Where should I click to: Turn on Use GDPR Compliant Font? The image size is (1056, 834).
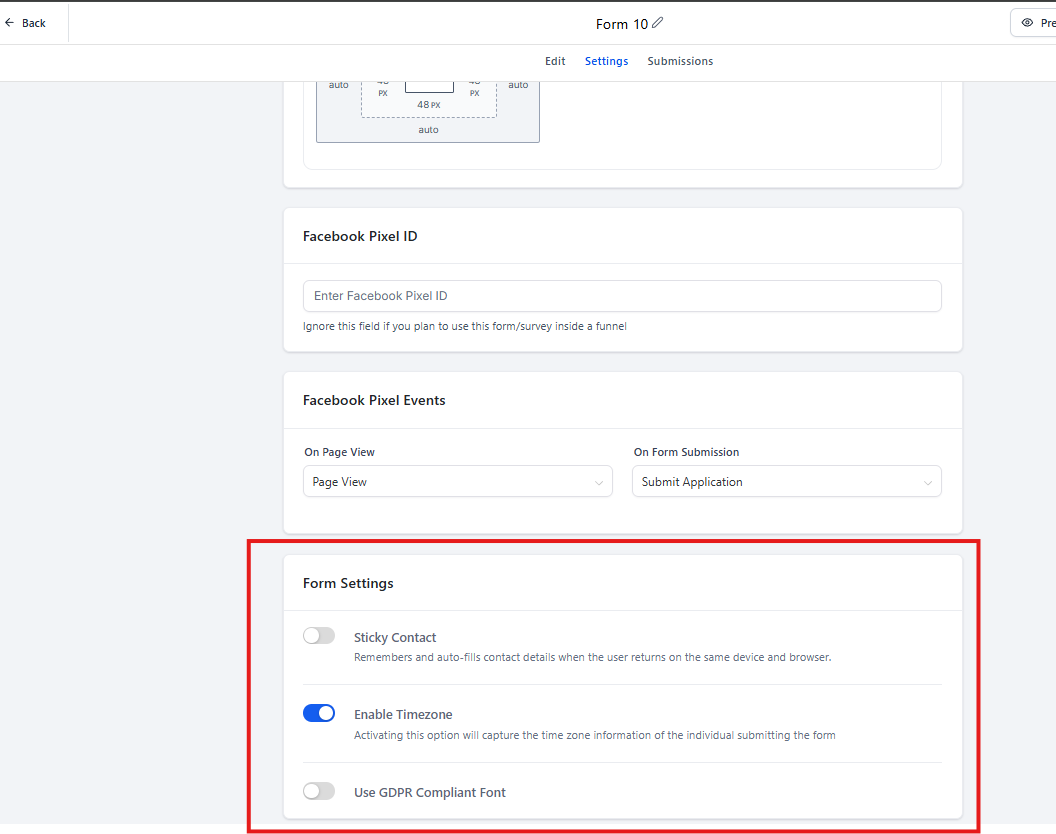pyautogui.click(x=319, y=791)
